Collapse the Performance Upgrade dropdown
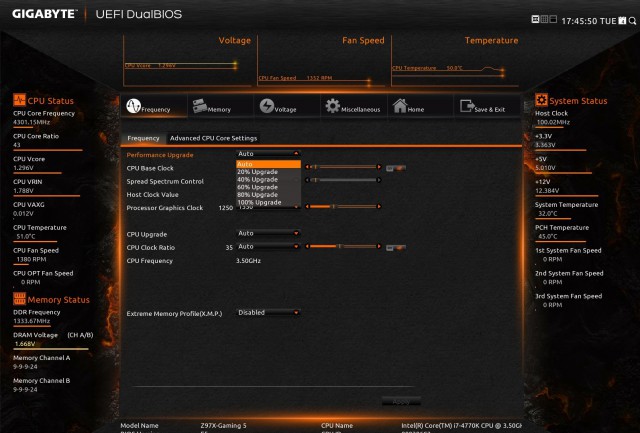 point(268,154)
